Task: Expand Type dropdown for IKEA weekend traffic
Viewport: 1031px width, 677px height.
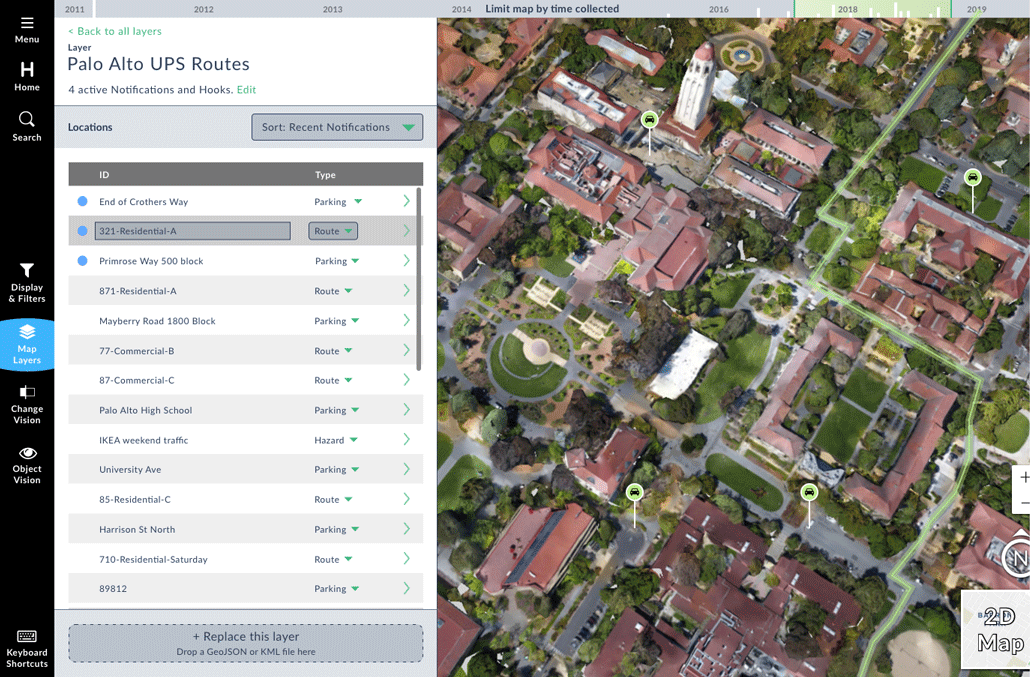Action: coord(336,440)
